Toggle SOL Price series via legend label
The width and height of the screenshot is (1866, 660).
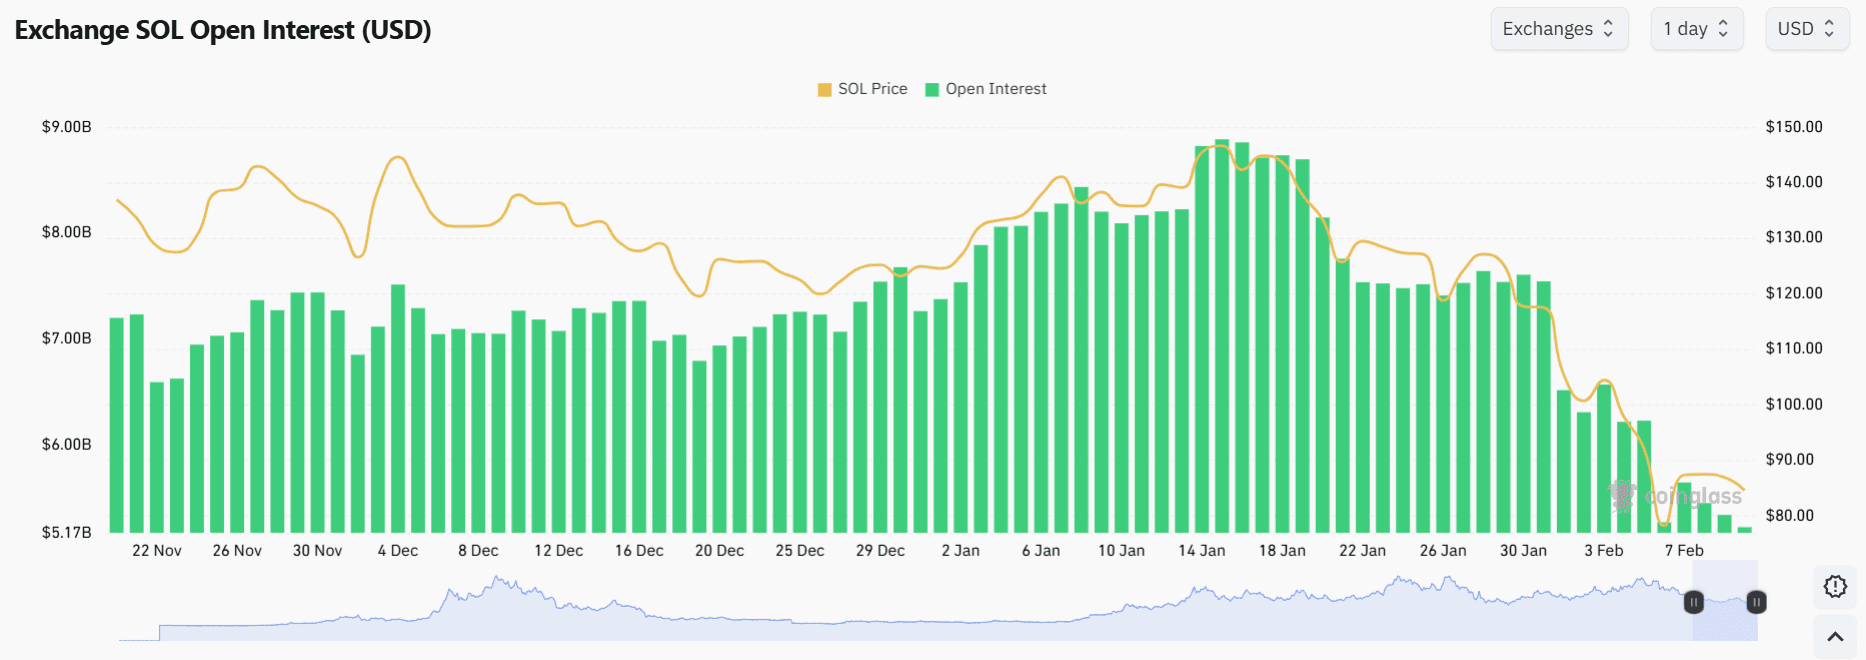(x=872, y=89)
